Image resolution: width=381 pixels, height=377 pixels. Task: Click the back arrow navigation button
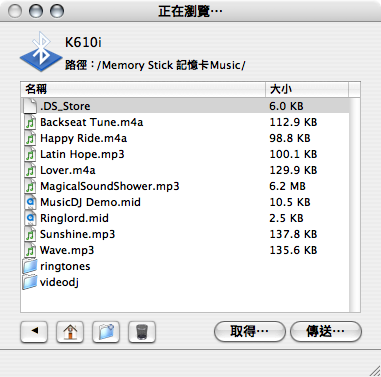pos(34,332)
